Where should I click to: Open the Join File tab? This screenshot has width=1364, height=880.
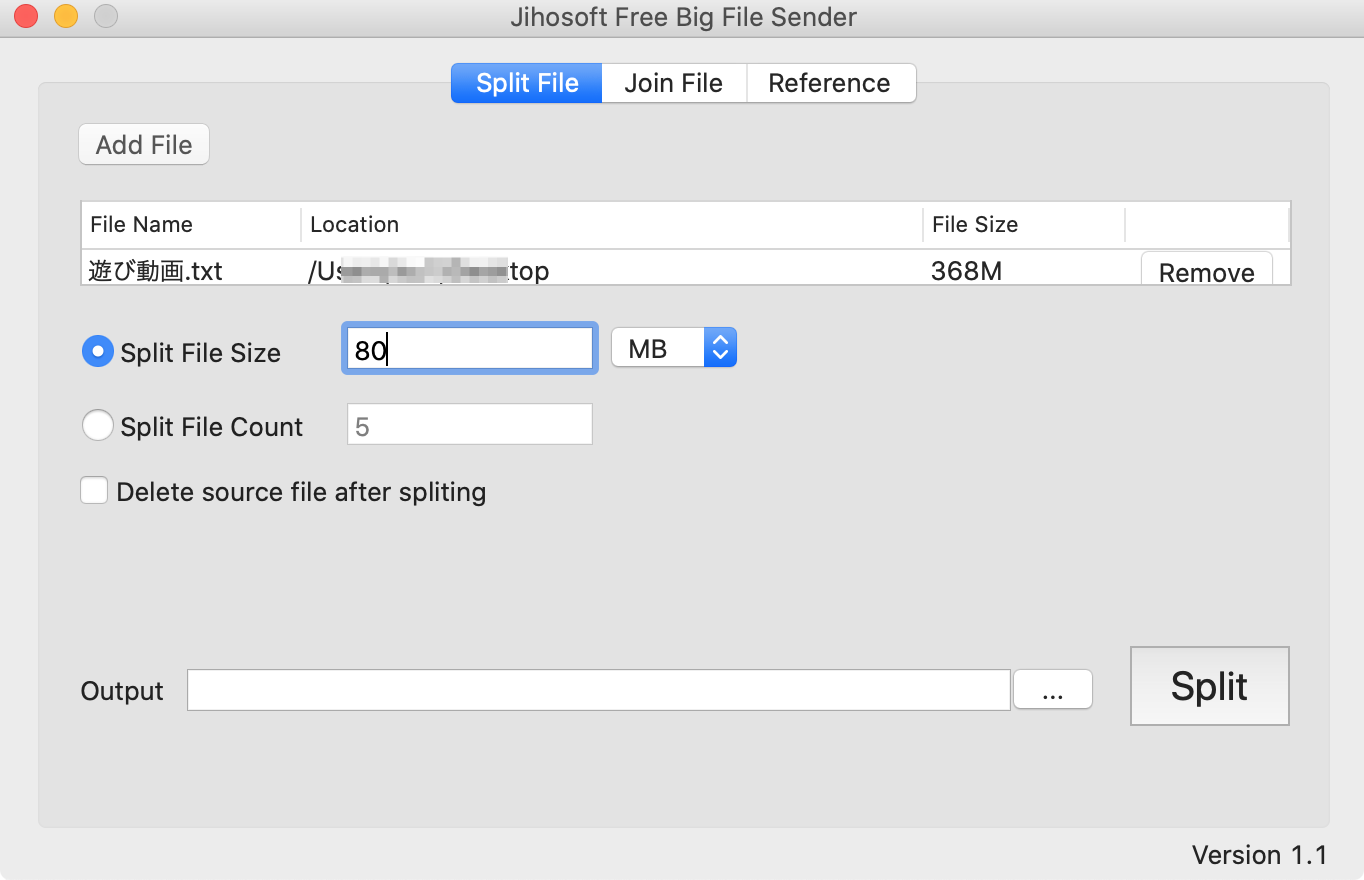[x=674, y=83]
